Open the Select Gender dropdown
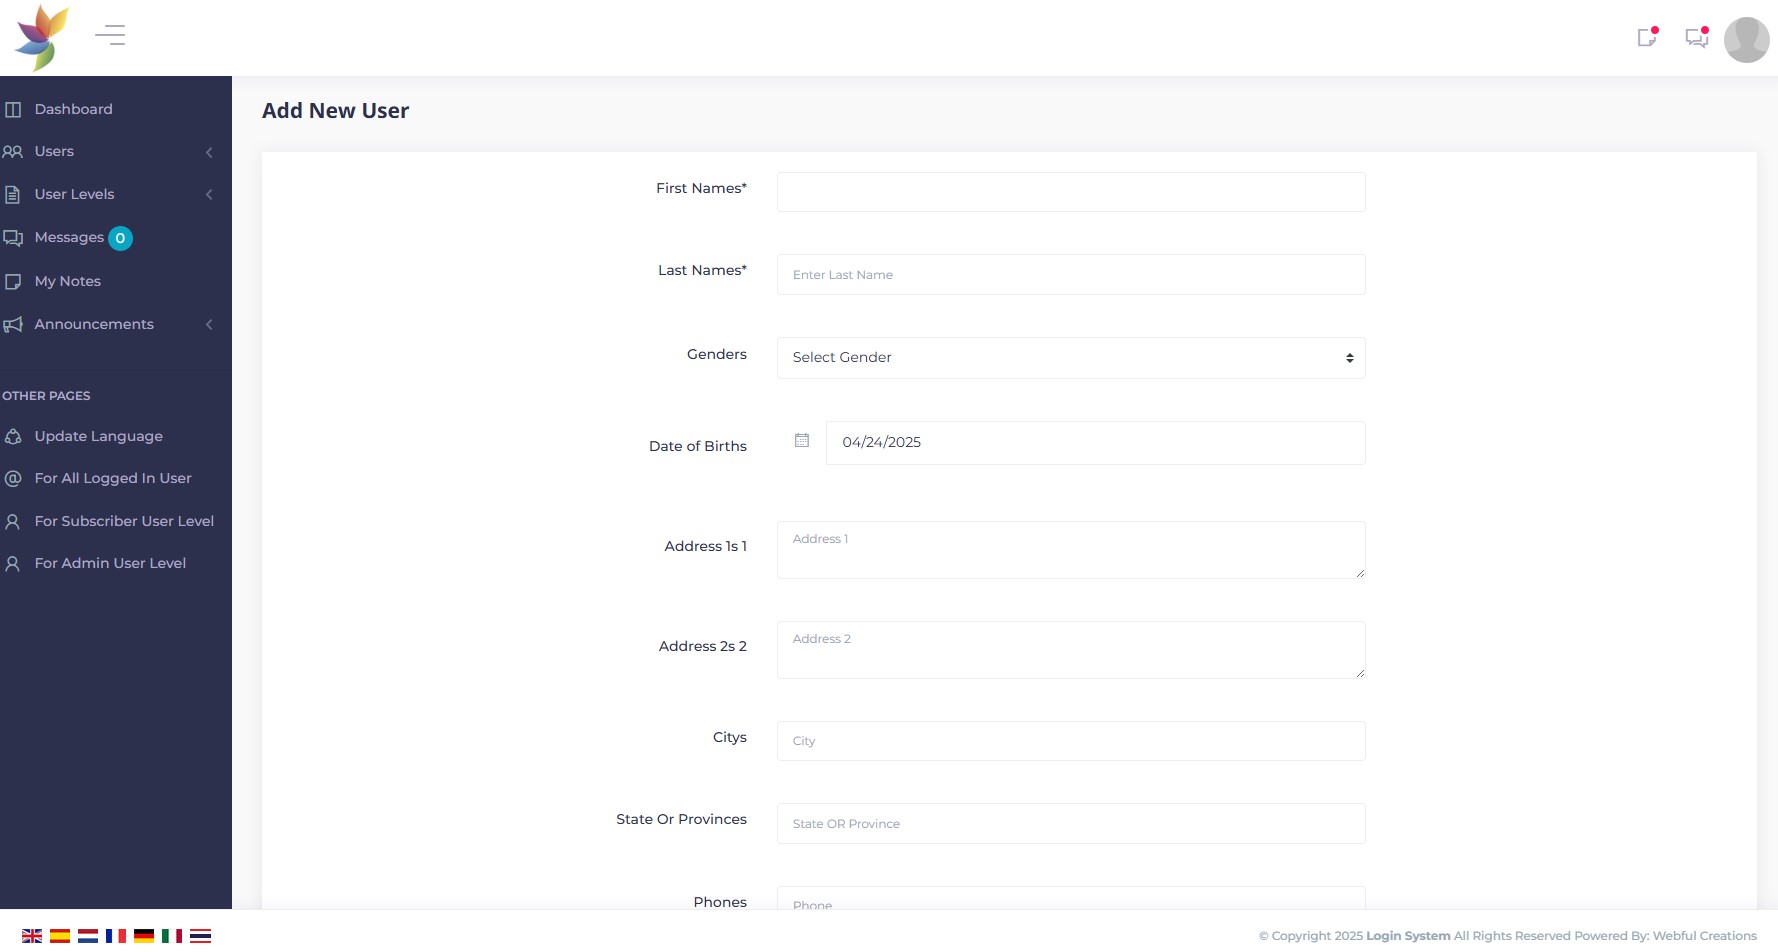The width and height of the screenshot is (1778, 952). pos(1070,357)
